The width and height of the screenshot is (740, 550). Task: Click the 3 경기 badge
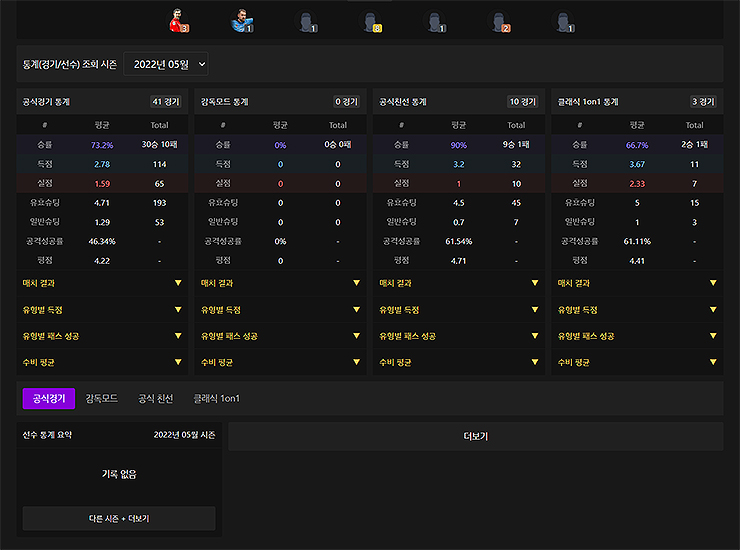coord(703,102)
